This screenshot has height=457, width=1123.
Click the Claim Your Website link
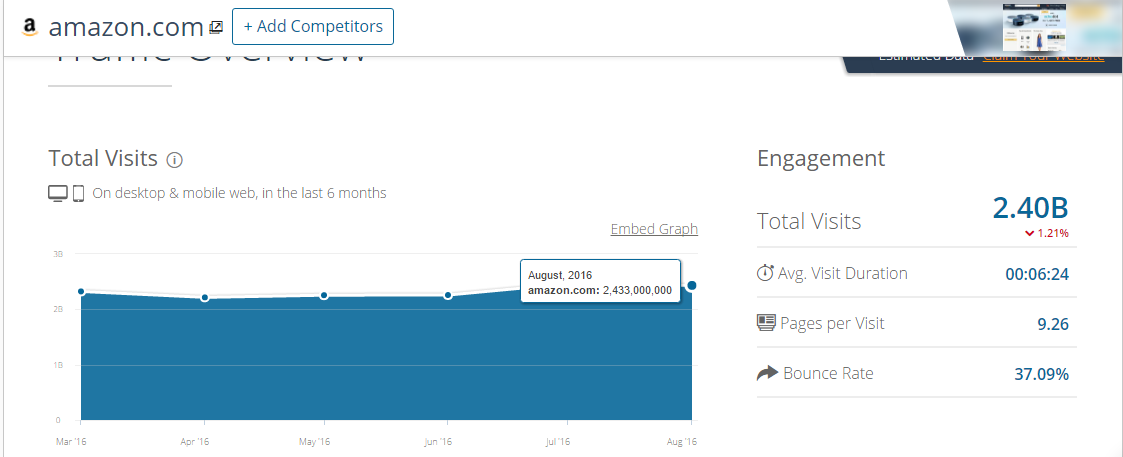pyautogui.click(x=1043, y=56)
